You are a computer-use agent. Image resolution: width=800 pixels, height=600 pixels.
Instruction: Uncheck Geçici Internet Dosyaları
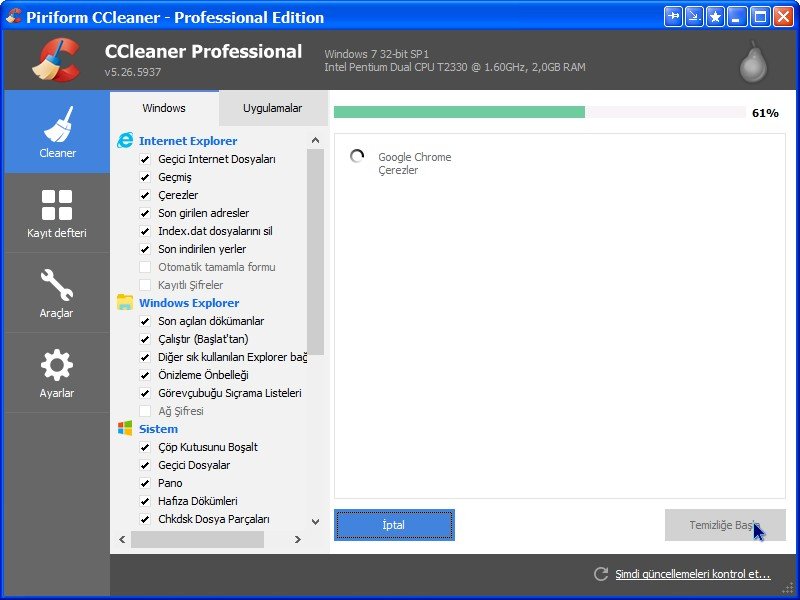coord(145,159)
